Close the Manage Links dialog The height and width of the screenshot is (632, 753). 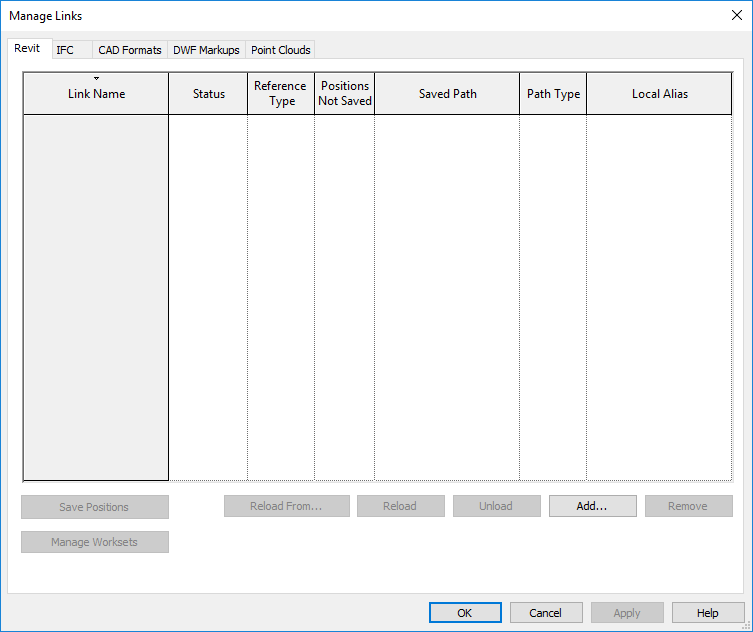[737, 15]
